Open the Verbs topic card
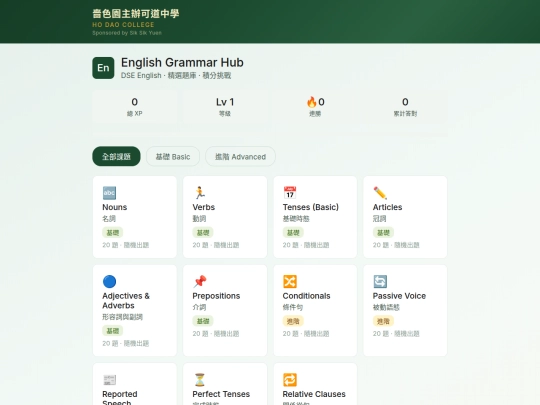 coord(225,217)
